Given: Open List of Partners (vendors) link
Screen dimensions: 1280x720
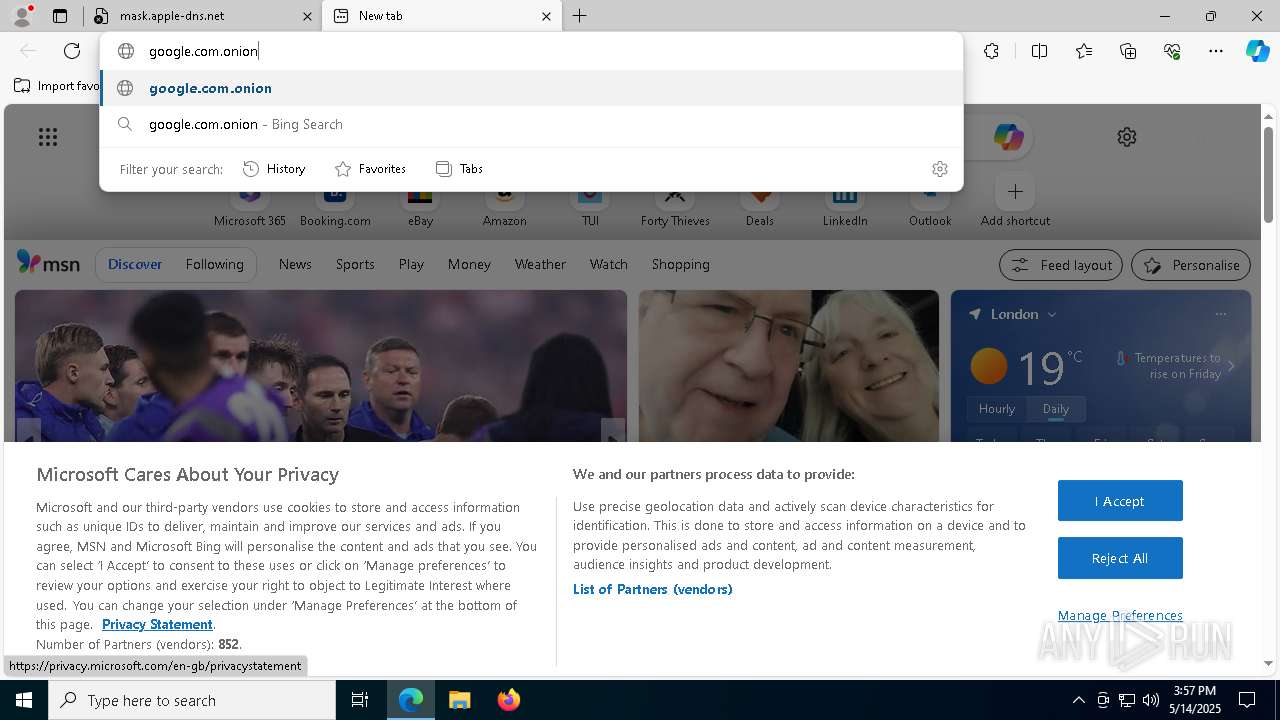Looking at the screenshot, I should point(653,589).
